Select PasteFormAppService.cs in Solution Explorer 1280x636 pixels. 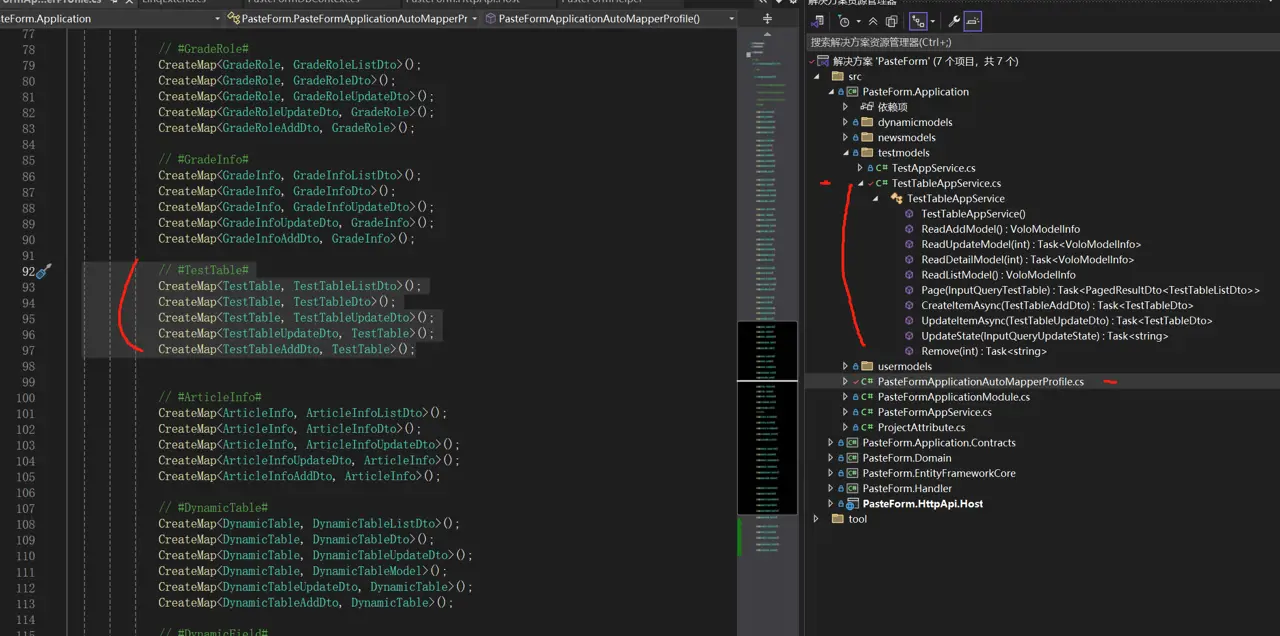[x=935, y=412]
